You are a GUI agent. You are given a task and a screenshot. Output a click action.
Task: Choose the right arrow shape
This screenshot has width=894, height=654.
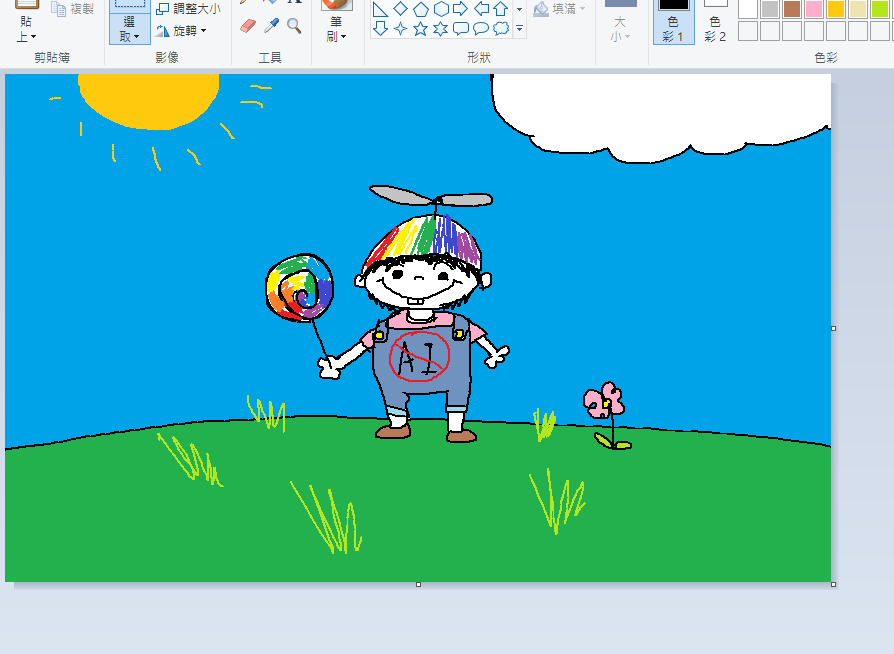(x=460, y=9)
